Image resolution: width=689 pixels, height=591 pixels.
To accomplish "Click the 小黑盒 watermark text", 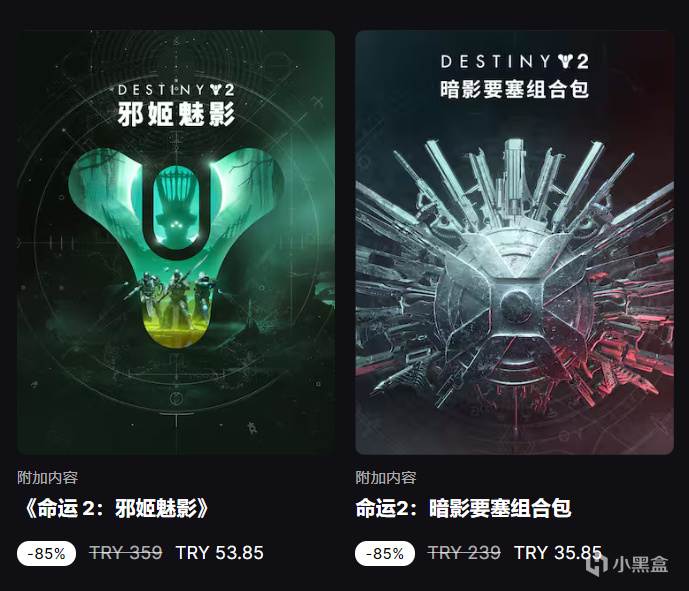I will point(640,565).
